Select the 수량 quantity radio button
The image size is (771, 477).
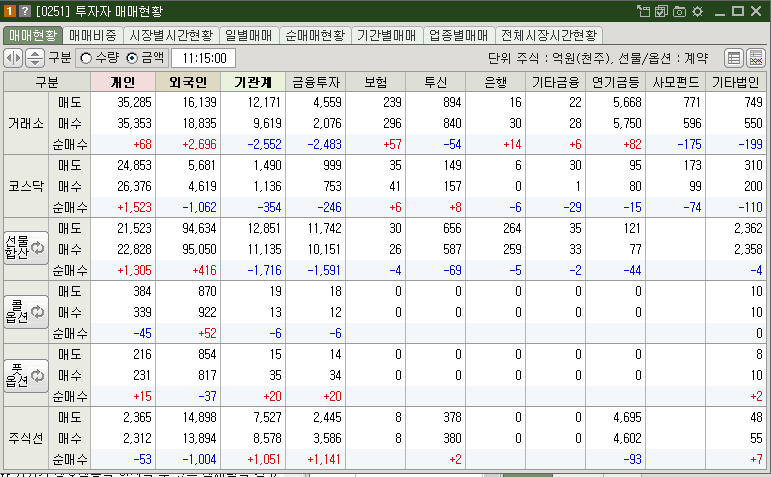(x=86, y=58)
